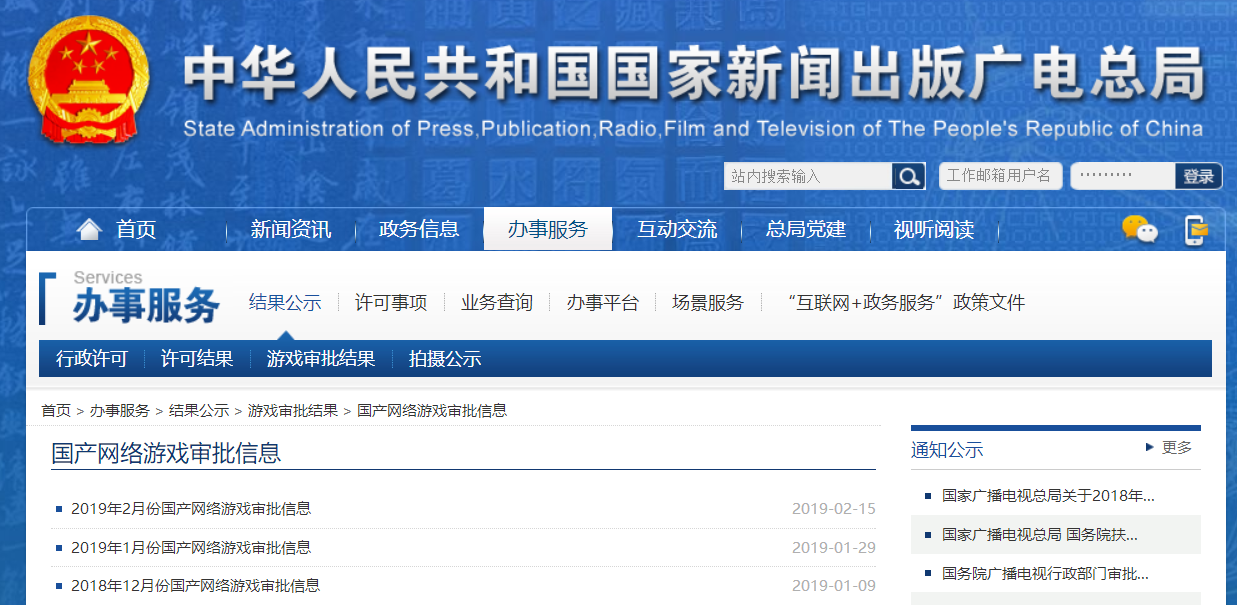Open the 业务查询 tab
Image resolution: width=1237 pixels, height=605 pixels.
(497, 303)
